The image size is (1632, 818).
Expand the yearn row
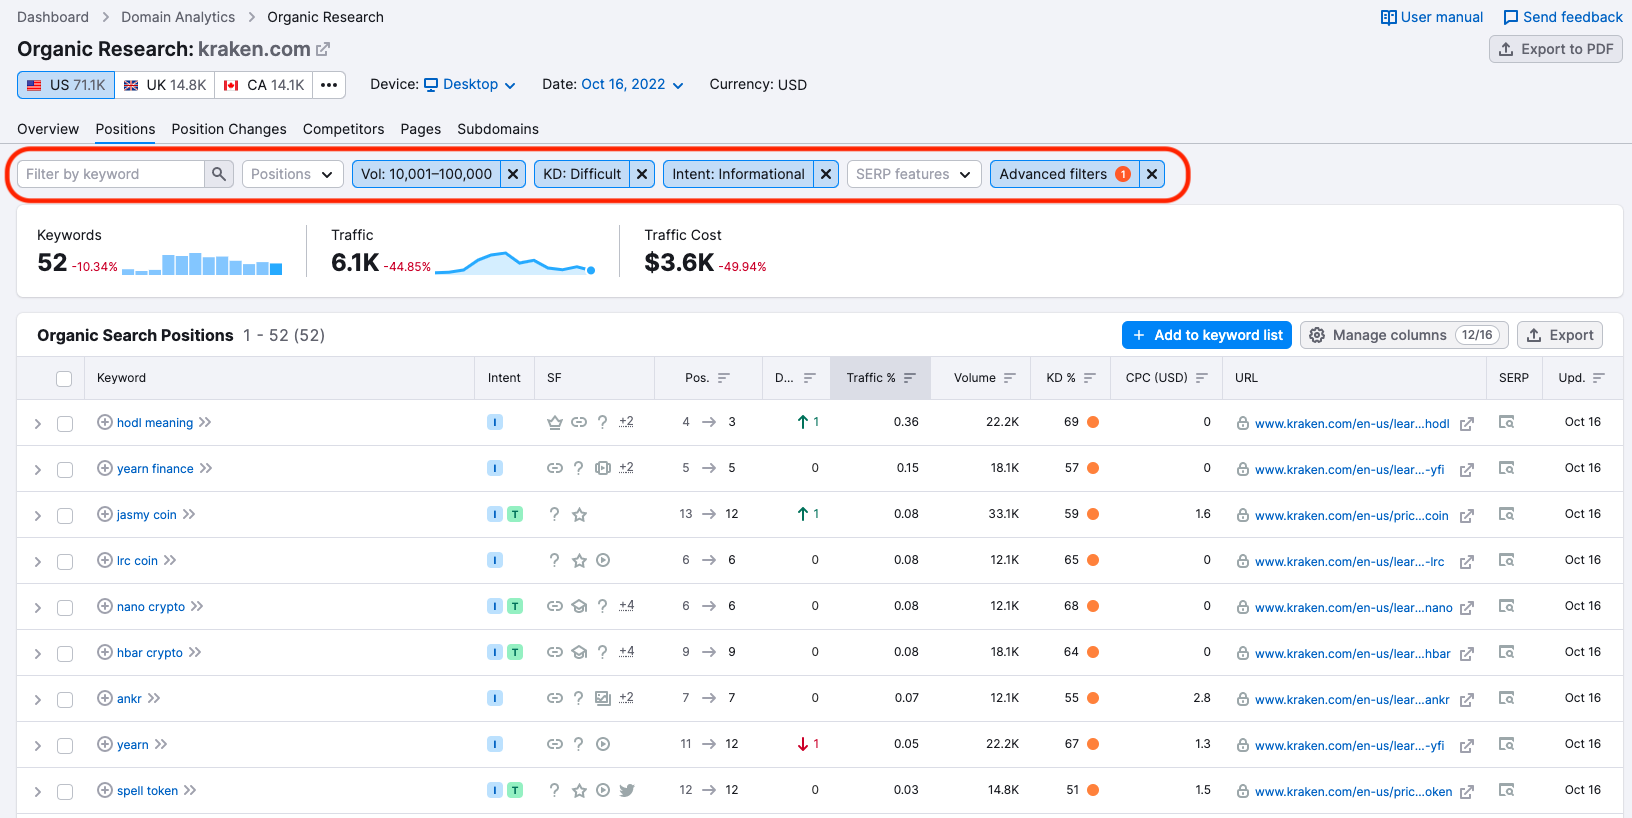coord(37,746)
